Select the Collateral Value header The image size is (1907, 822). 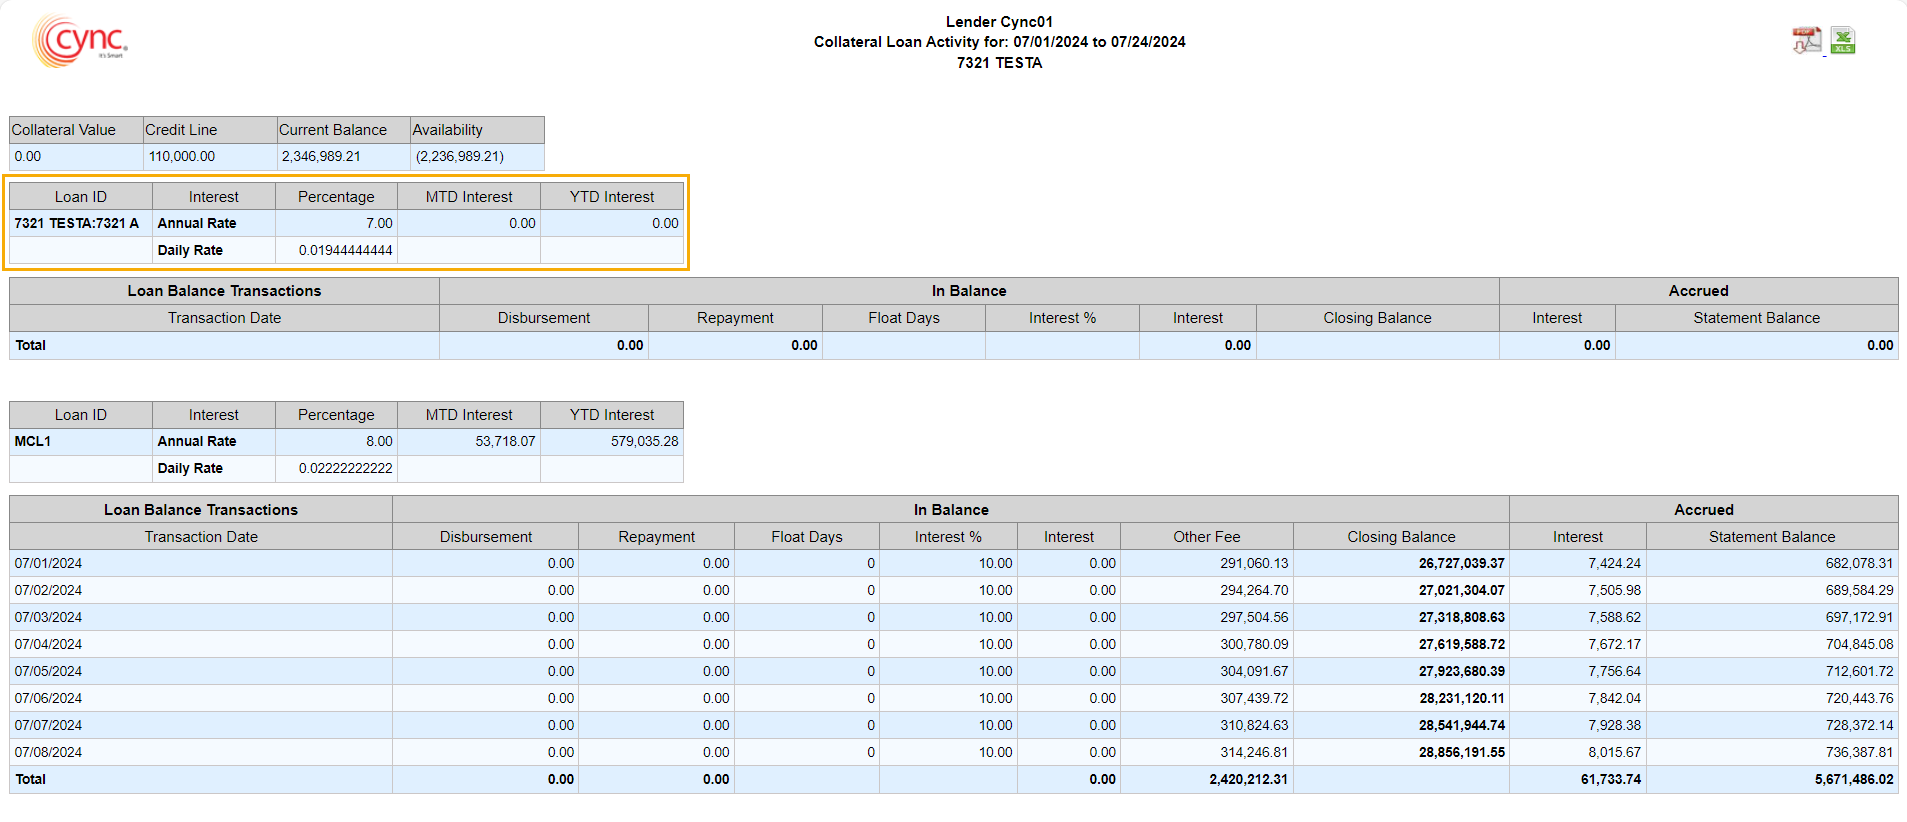pyautogui.click(x=64, y=130)
